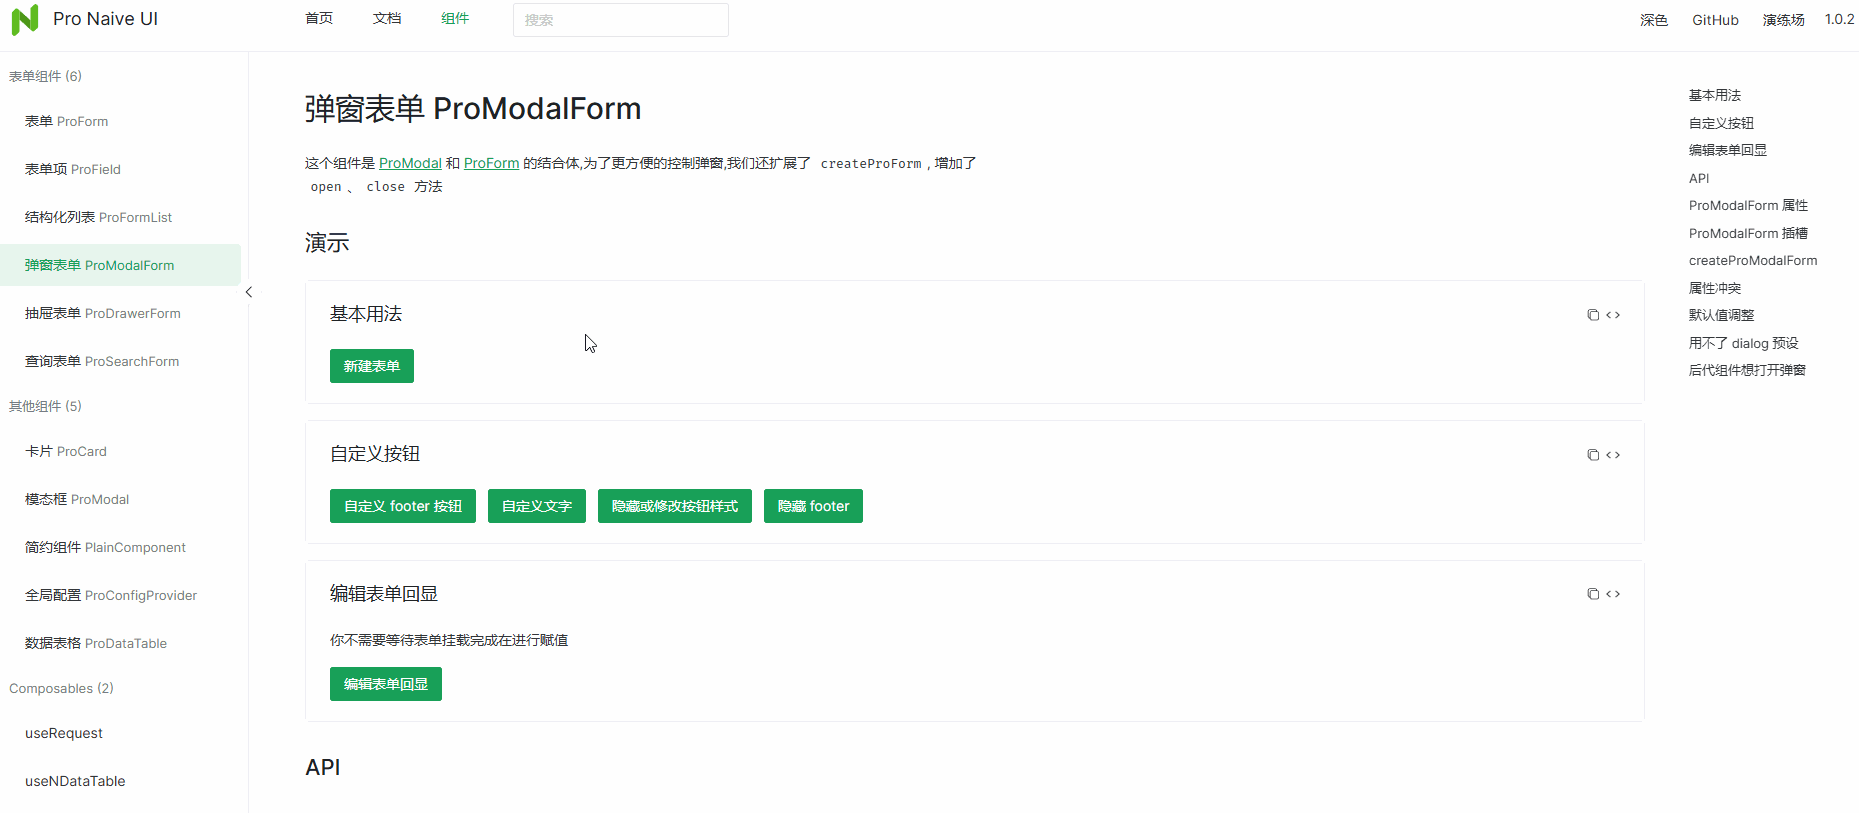
Task: Click the 自定义文字 button
Action: click(x=537, y=506)
